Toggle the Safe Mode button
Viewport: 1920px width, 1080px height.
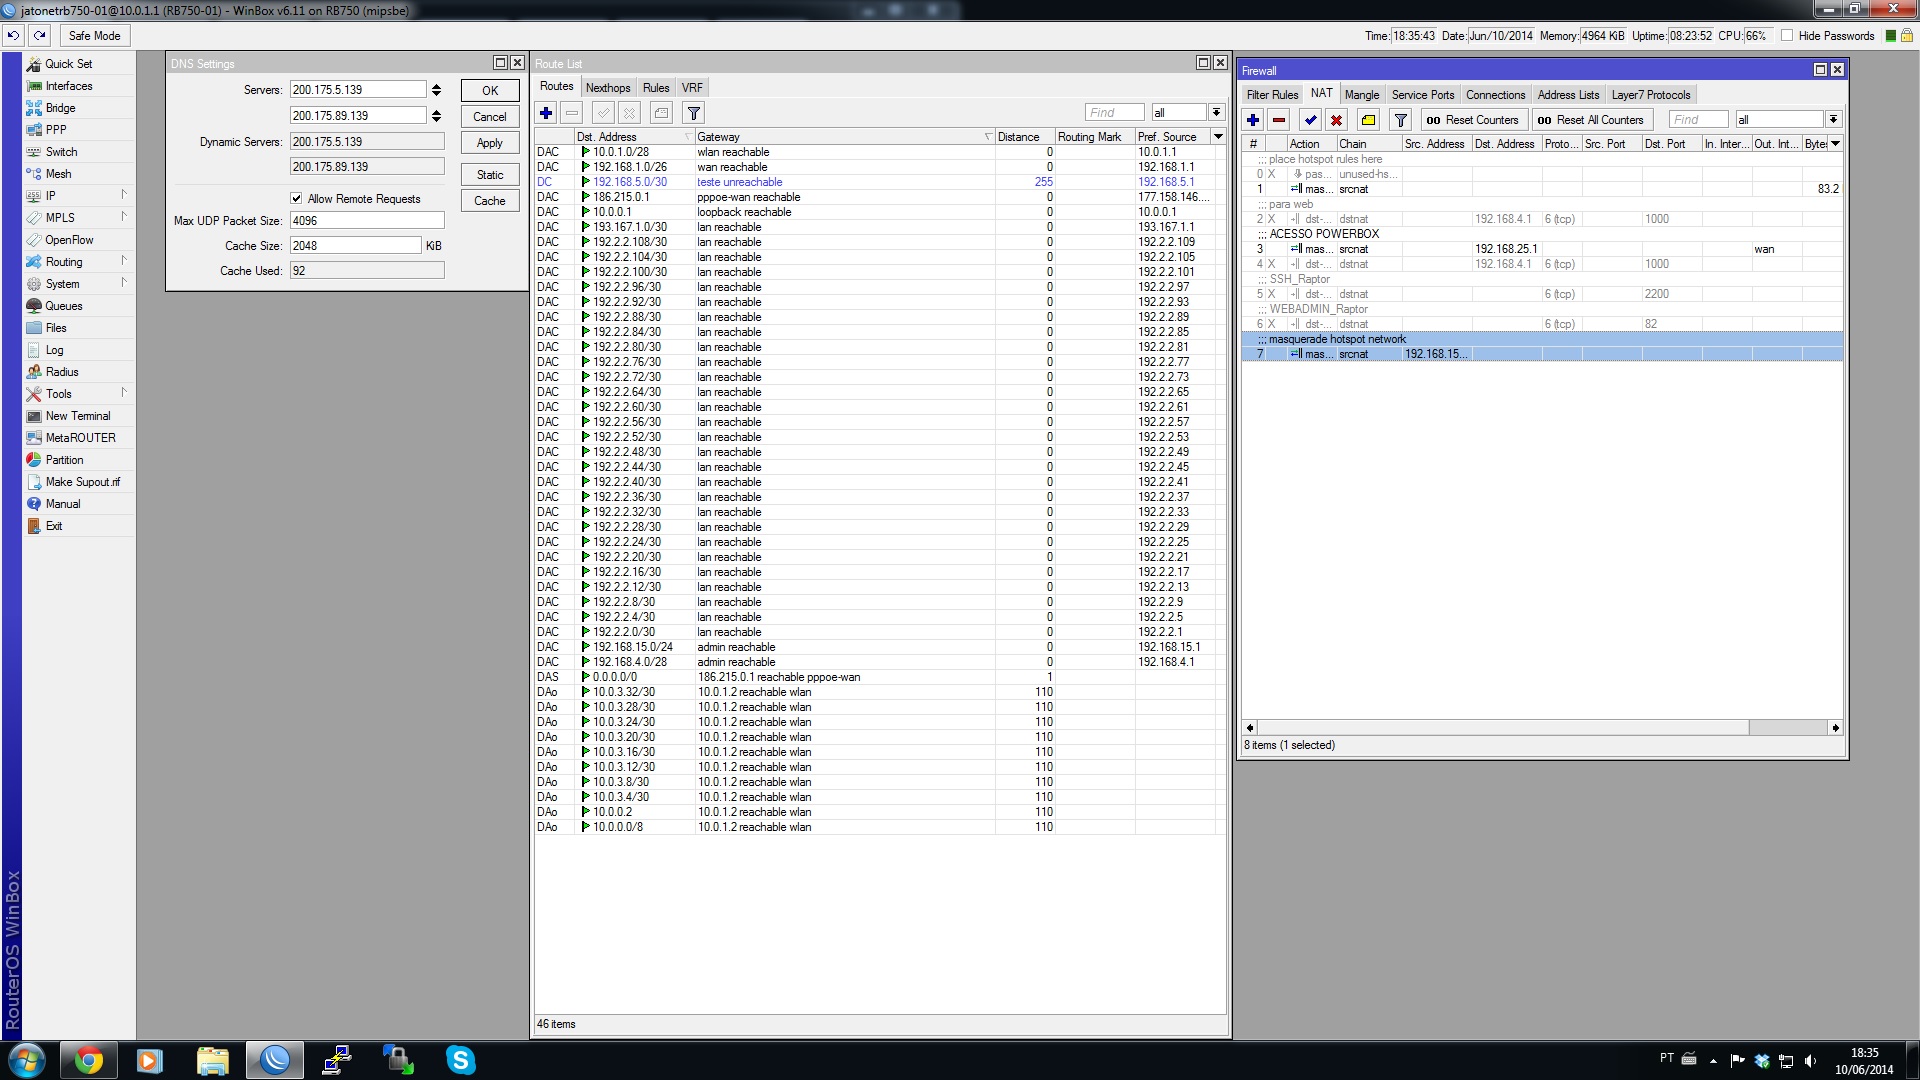pos(94,35)
